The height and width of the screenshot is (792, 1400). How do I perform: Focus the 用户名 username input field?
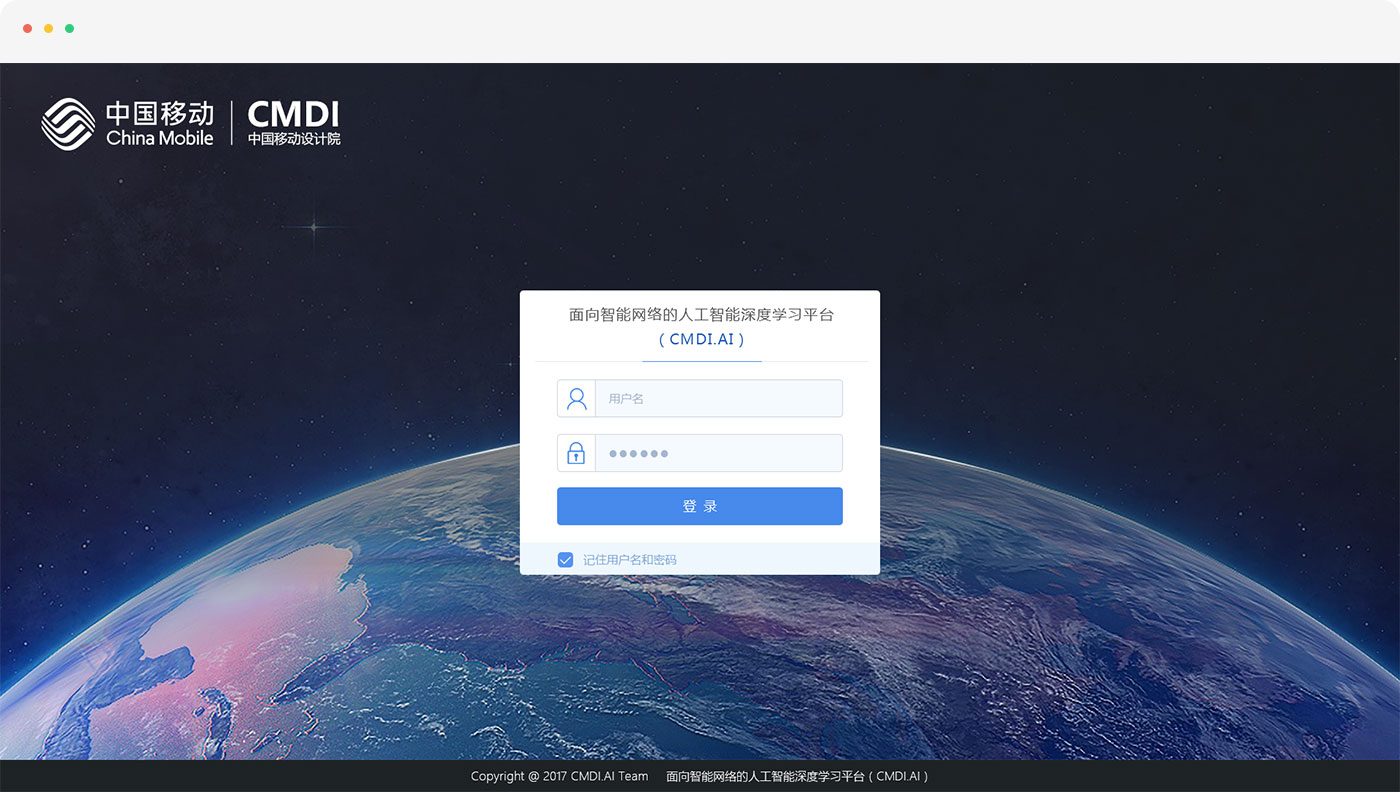click(718, 397)
